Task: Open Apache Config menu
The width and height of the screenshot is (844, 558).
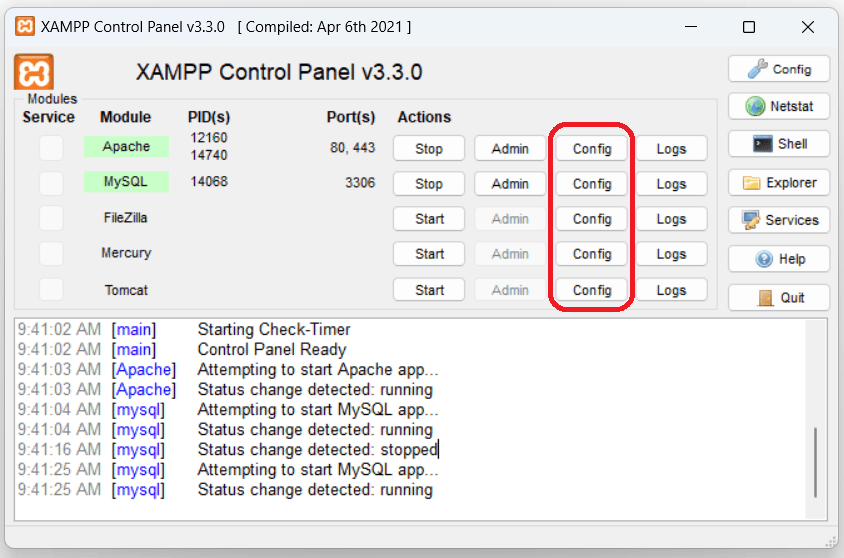Action: click(592, 149)
